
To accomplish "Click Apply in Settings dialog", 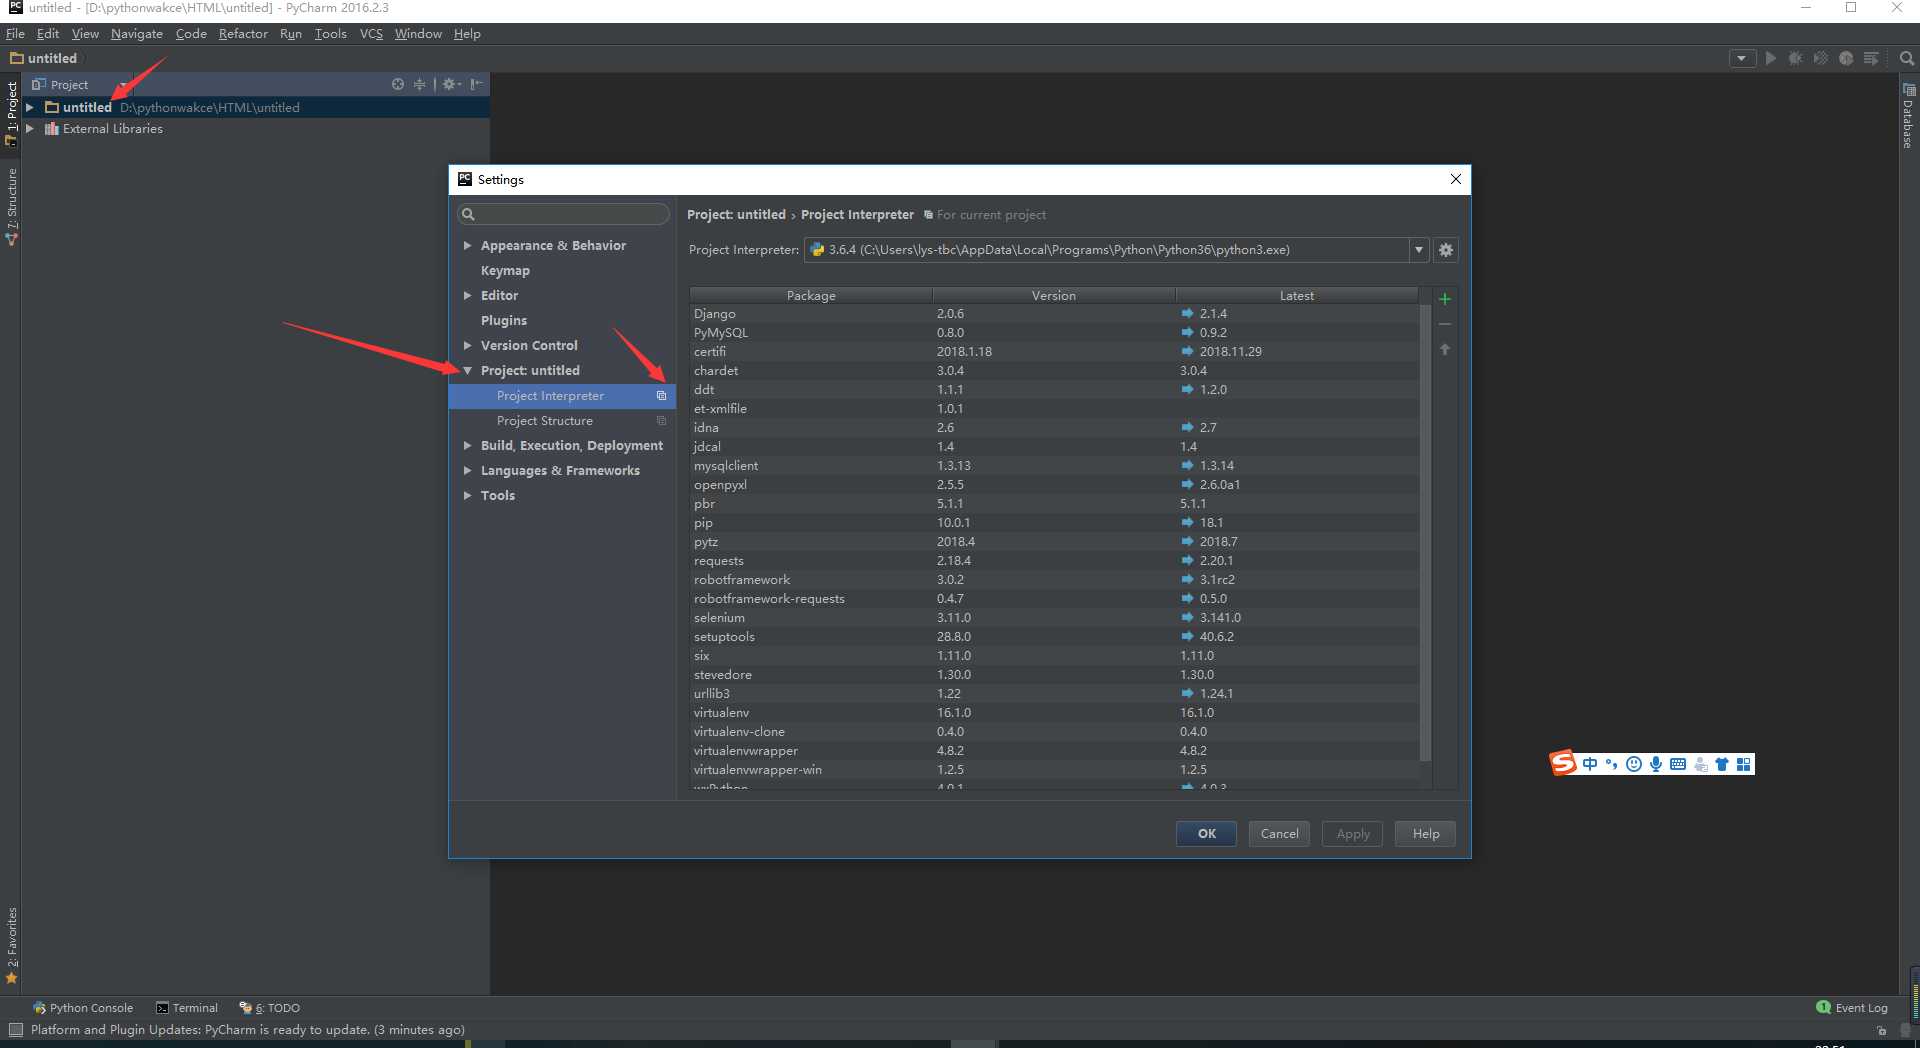I will (1352, 834).
